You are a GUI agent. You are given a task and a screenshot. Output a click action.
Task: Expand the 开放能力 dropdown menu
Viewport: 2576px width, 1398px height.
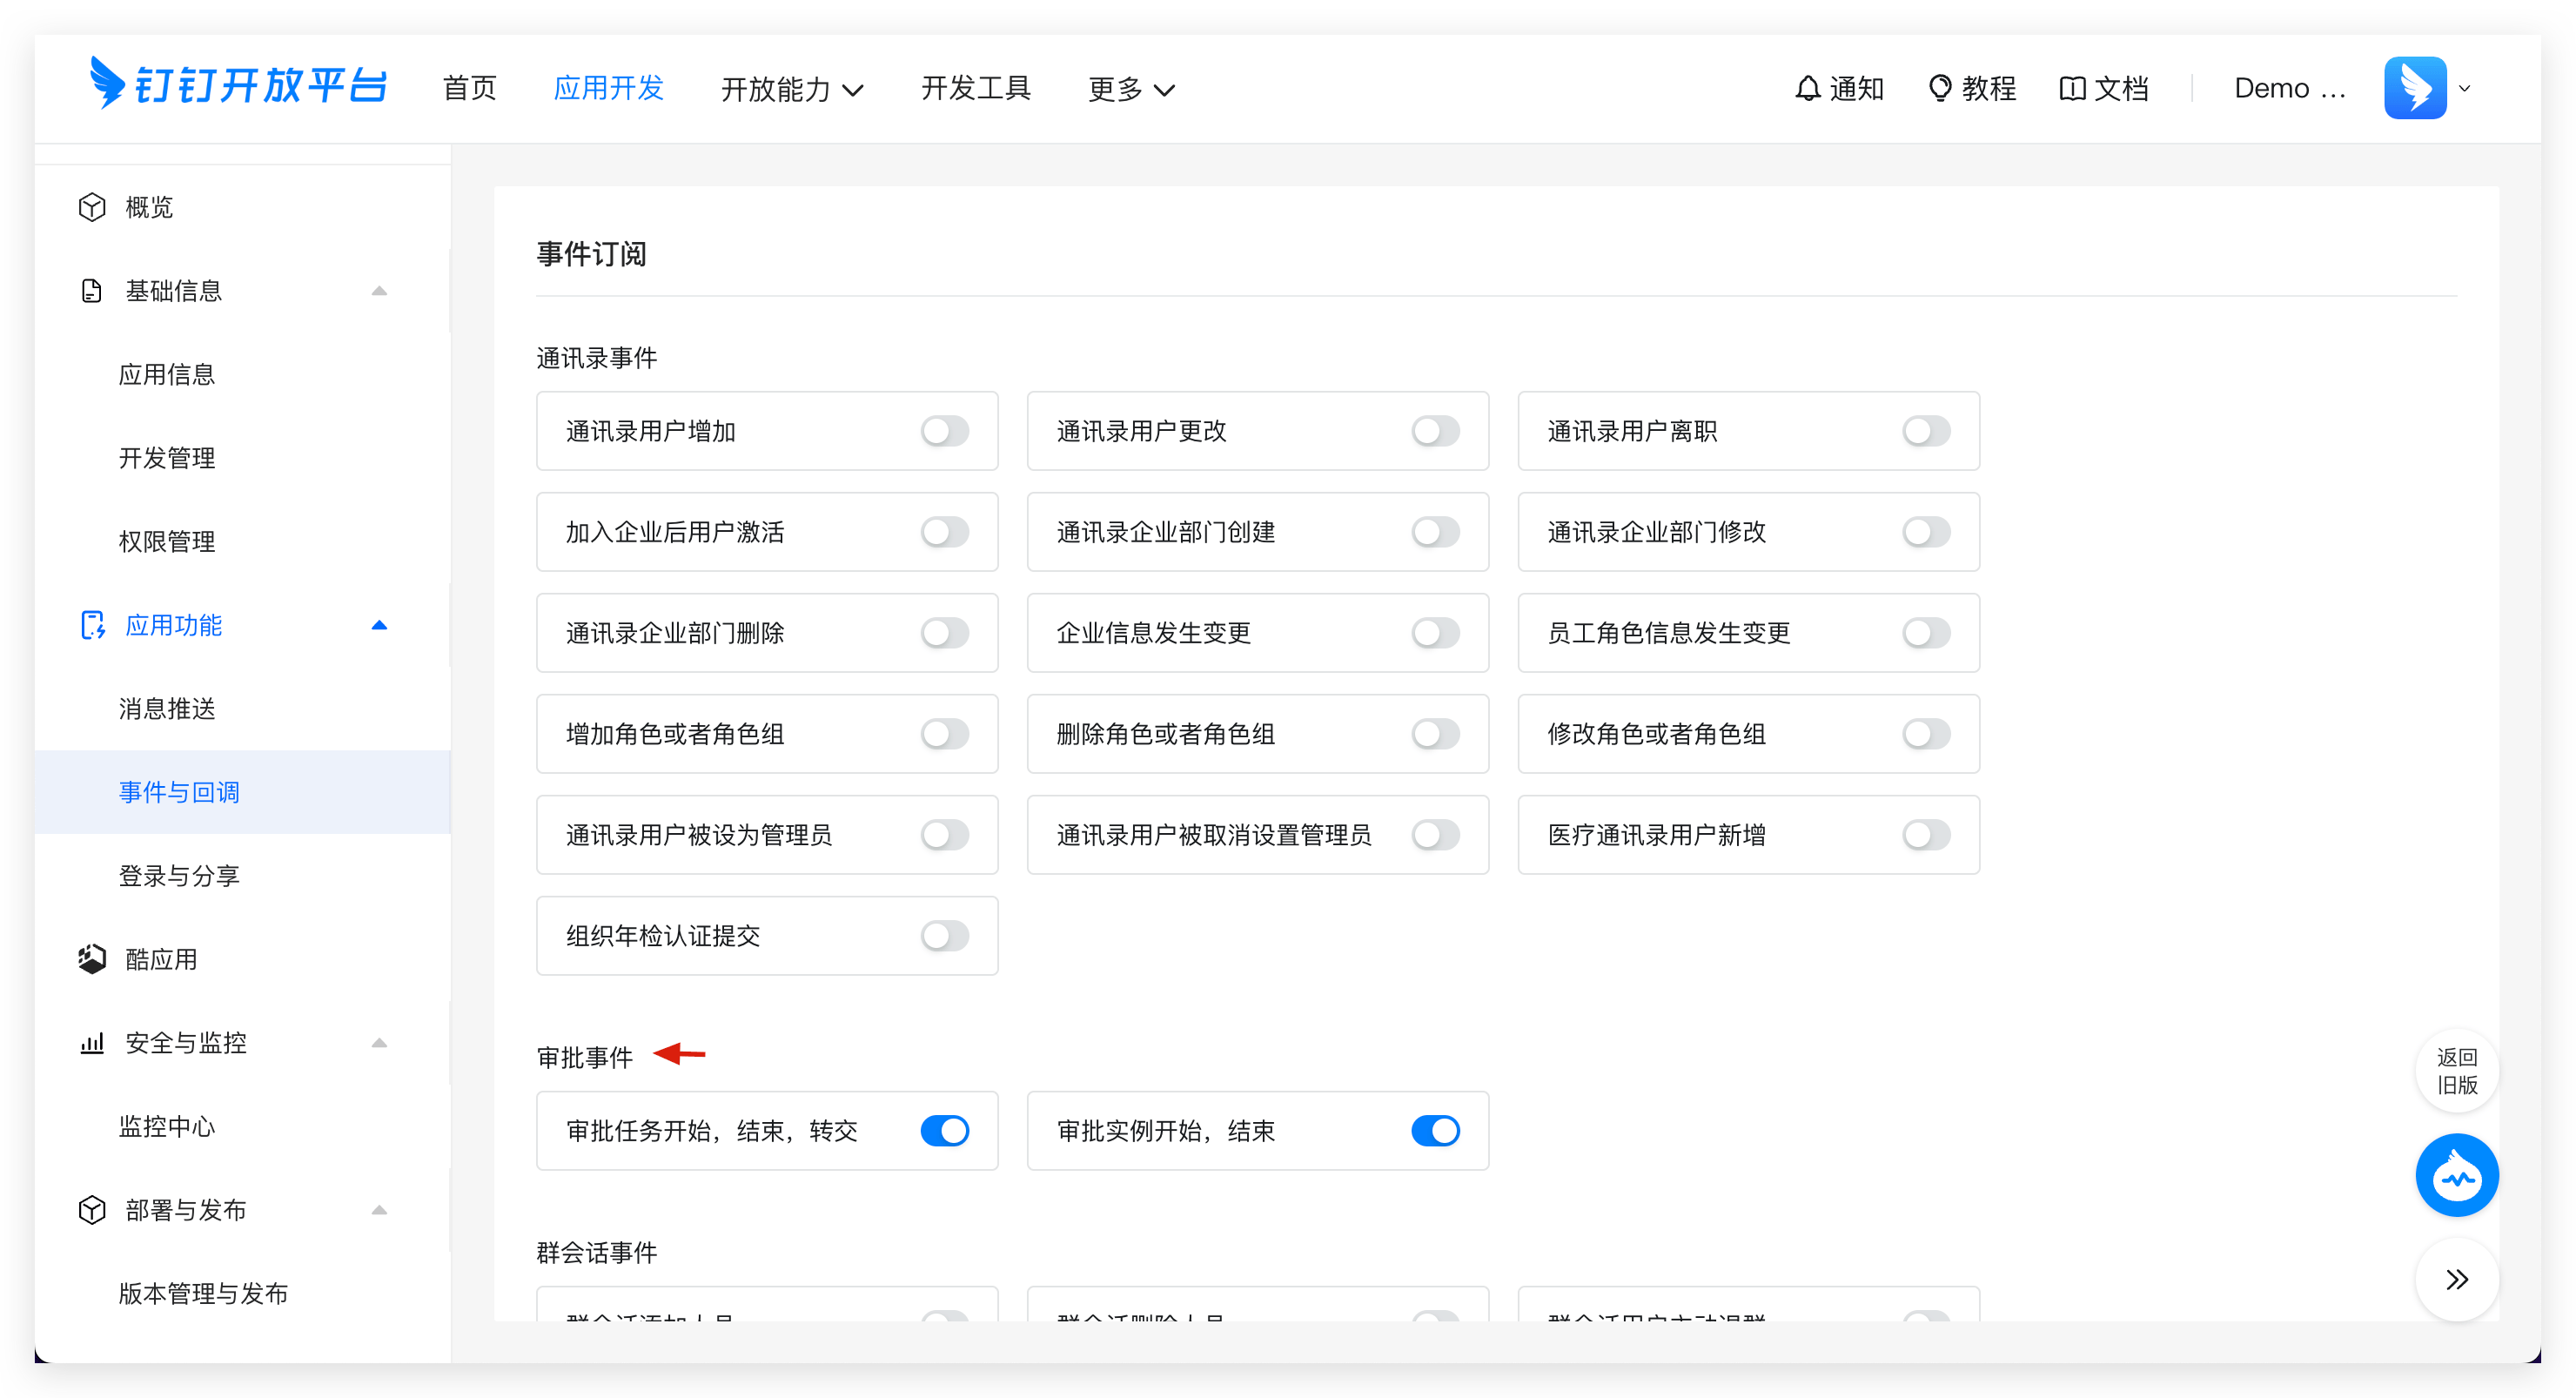(x=791, y=88)
